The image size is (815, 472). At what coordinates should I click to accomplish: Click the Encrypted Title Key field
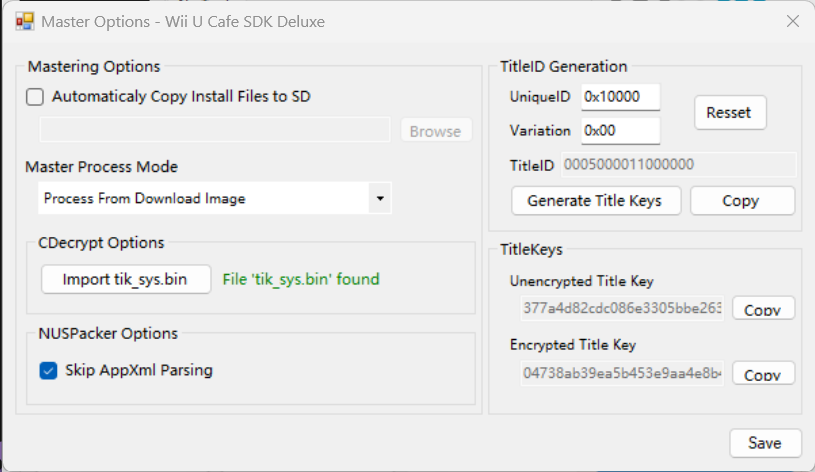coord(622,373)
